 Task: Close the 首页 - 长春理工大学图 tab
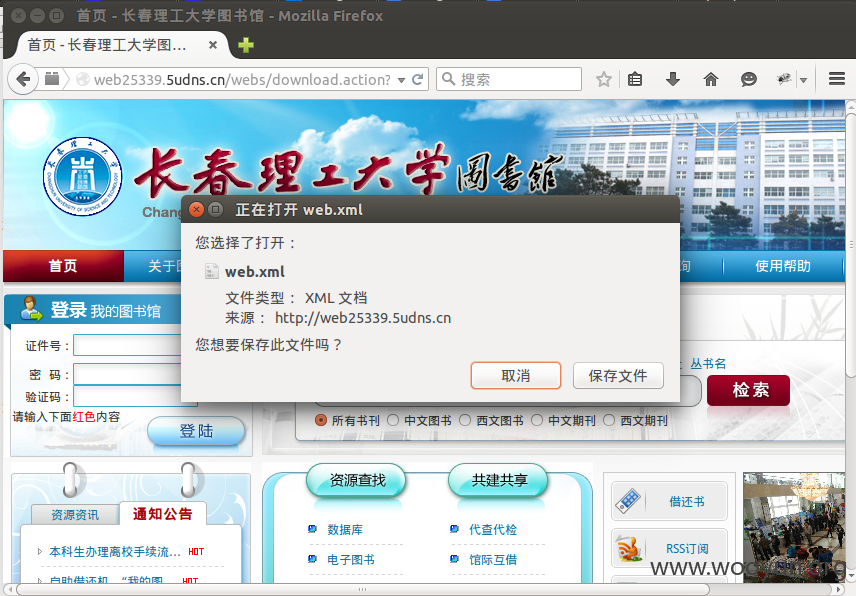tap(213, 45)
